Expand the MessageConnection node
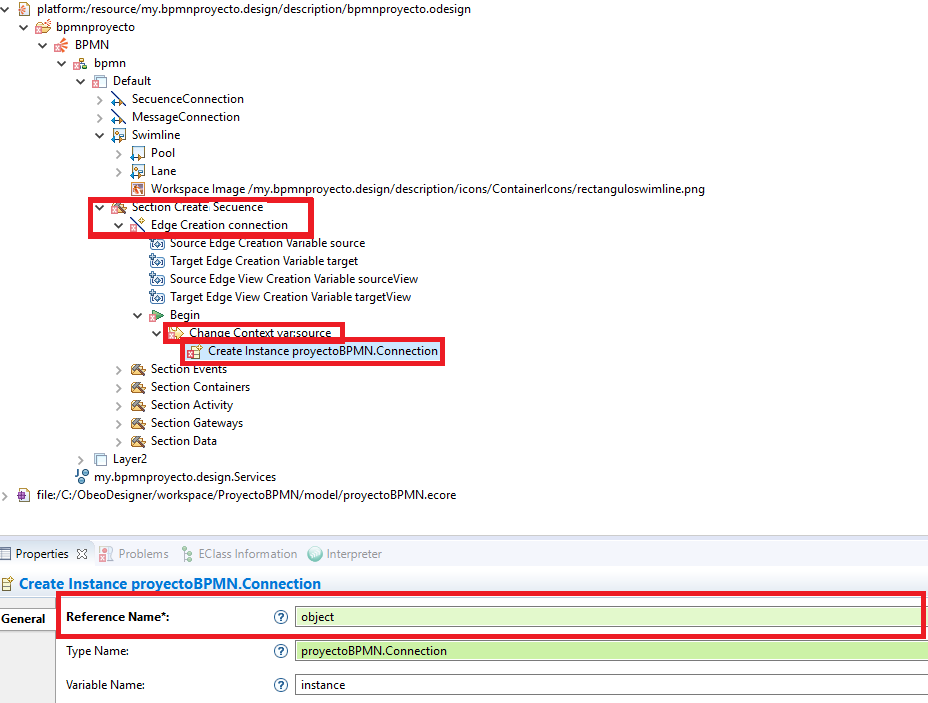 click(99, 118)
